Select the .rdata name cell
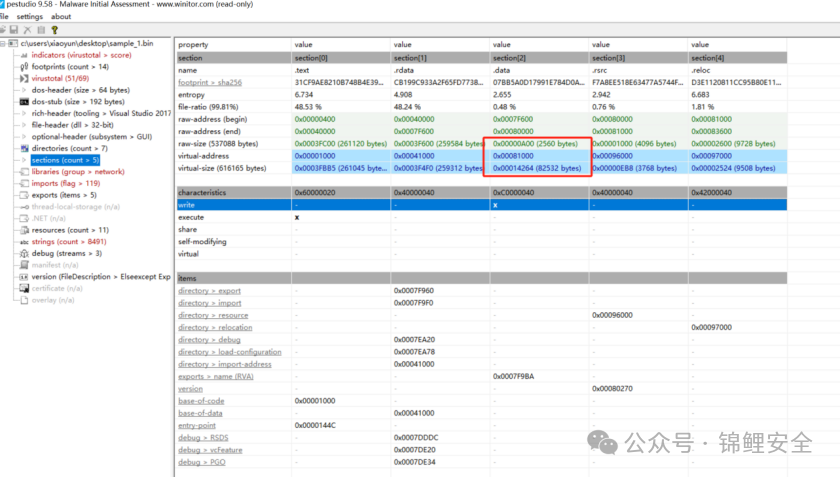The width and height of the screenshot is (840, 477). pyautogui.click(x=440, y=70)
